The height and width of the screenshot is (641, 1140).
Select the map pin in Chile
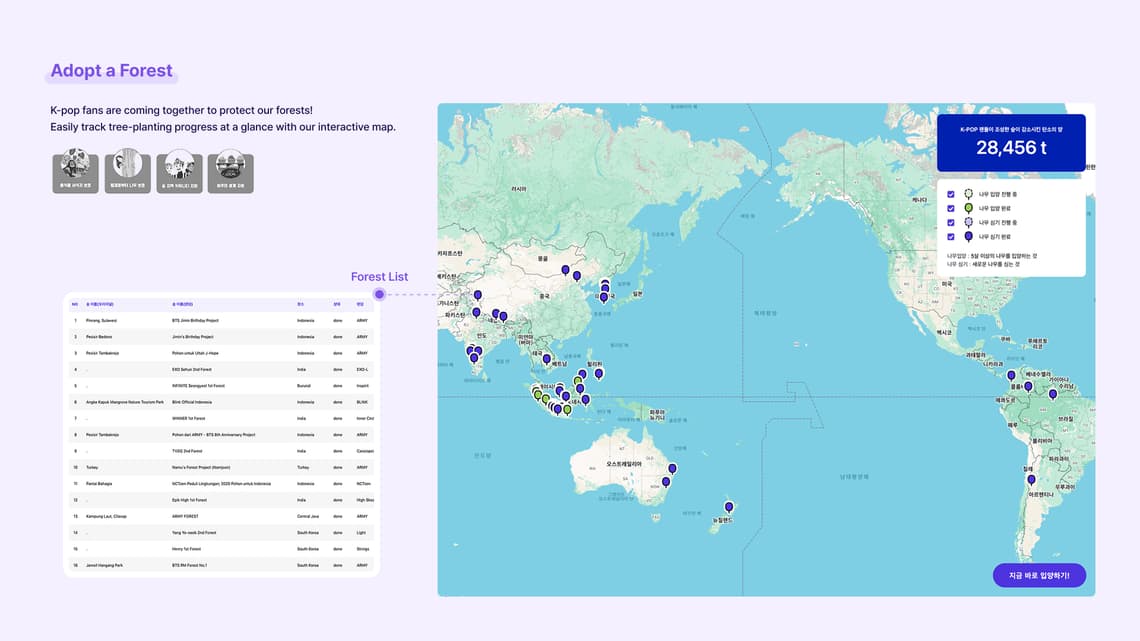point(1031,480)
